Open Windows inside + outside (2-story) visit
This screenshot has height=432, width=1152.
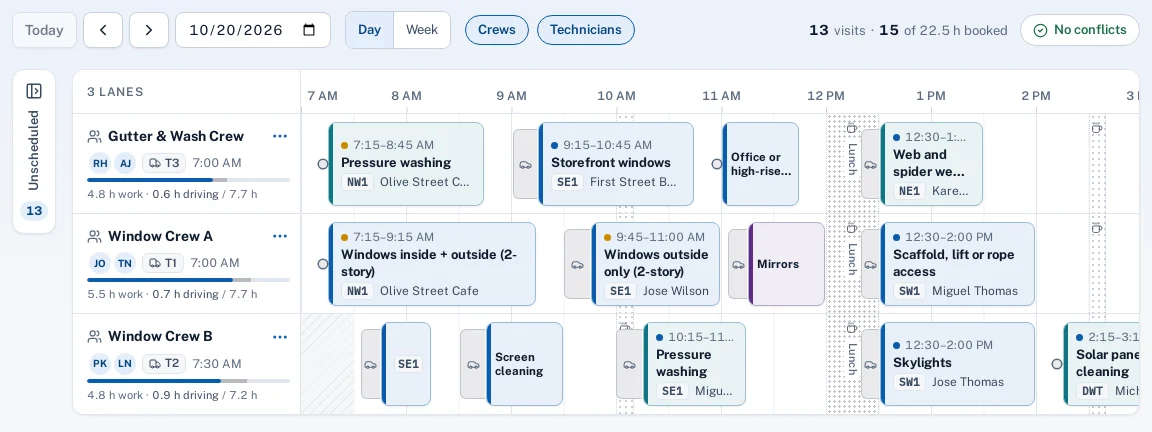(432, 264)
